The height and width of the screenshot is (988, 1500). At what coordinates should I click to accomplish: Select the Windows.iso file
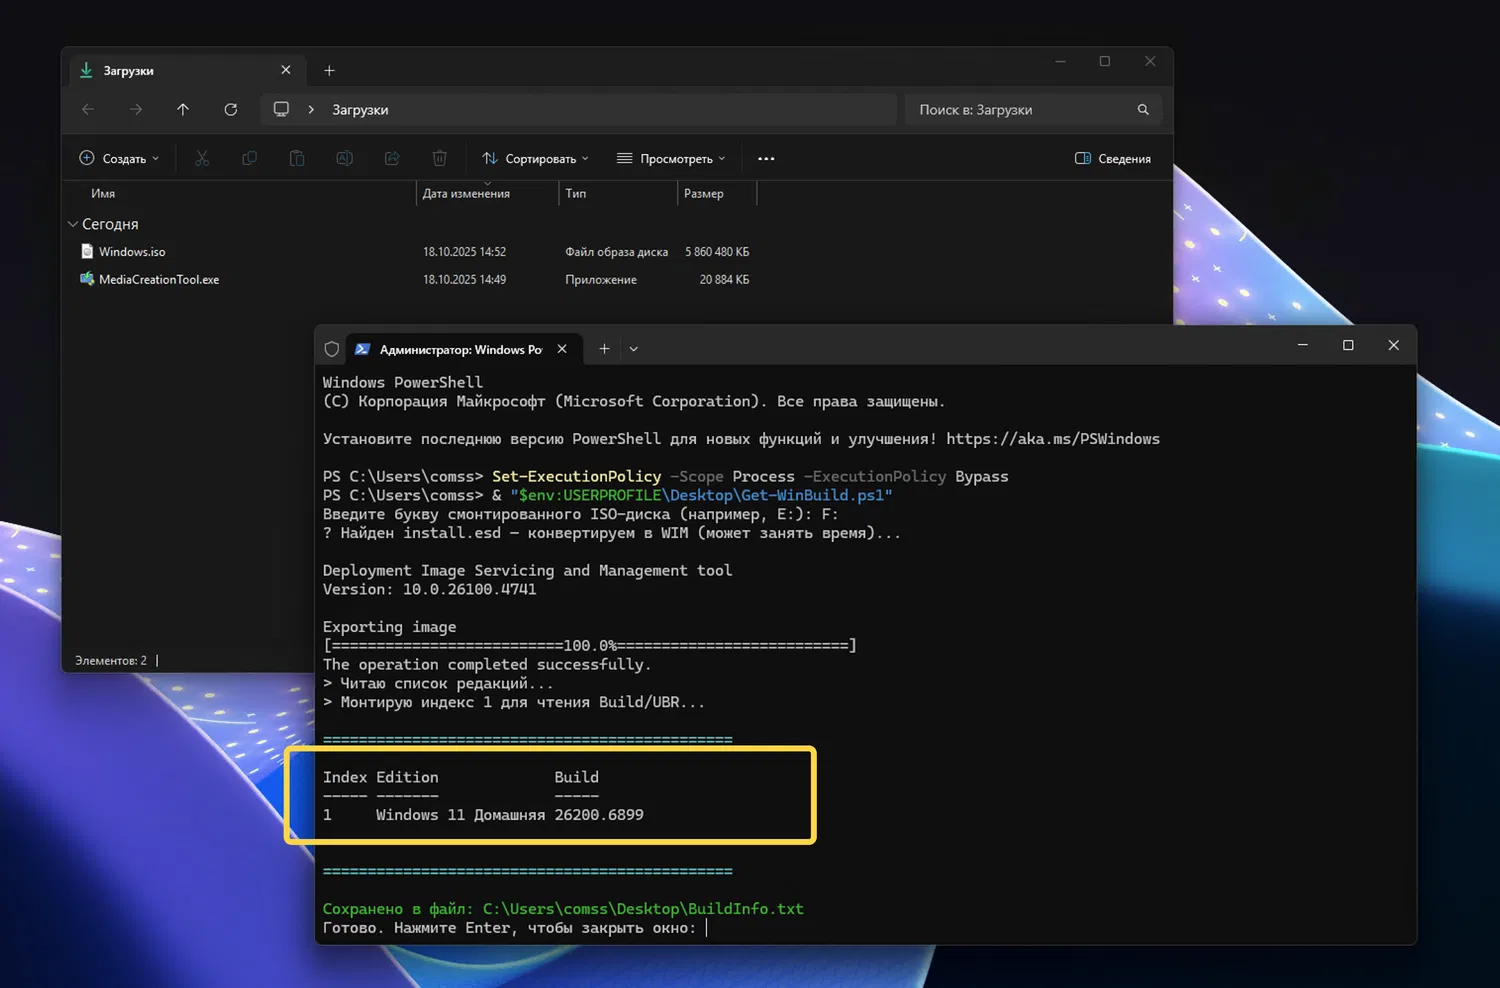click(x=132, y=252)
